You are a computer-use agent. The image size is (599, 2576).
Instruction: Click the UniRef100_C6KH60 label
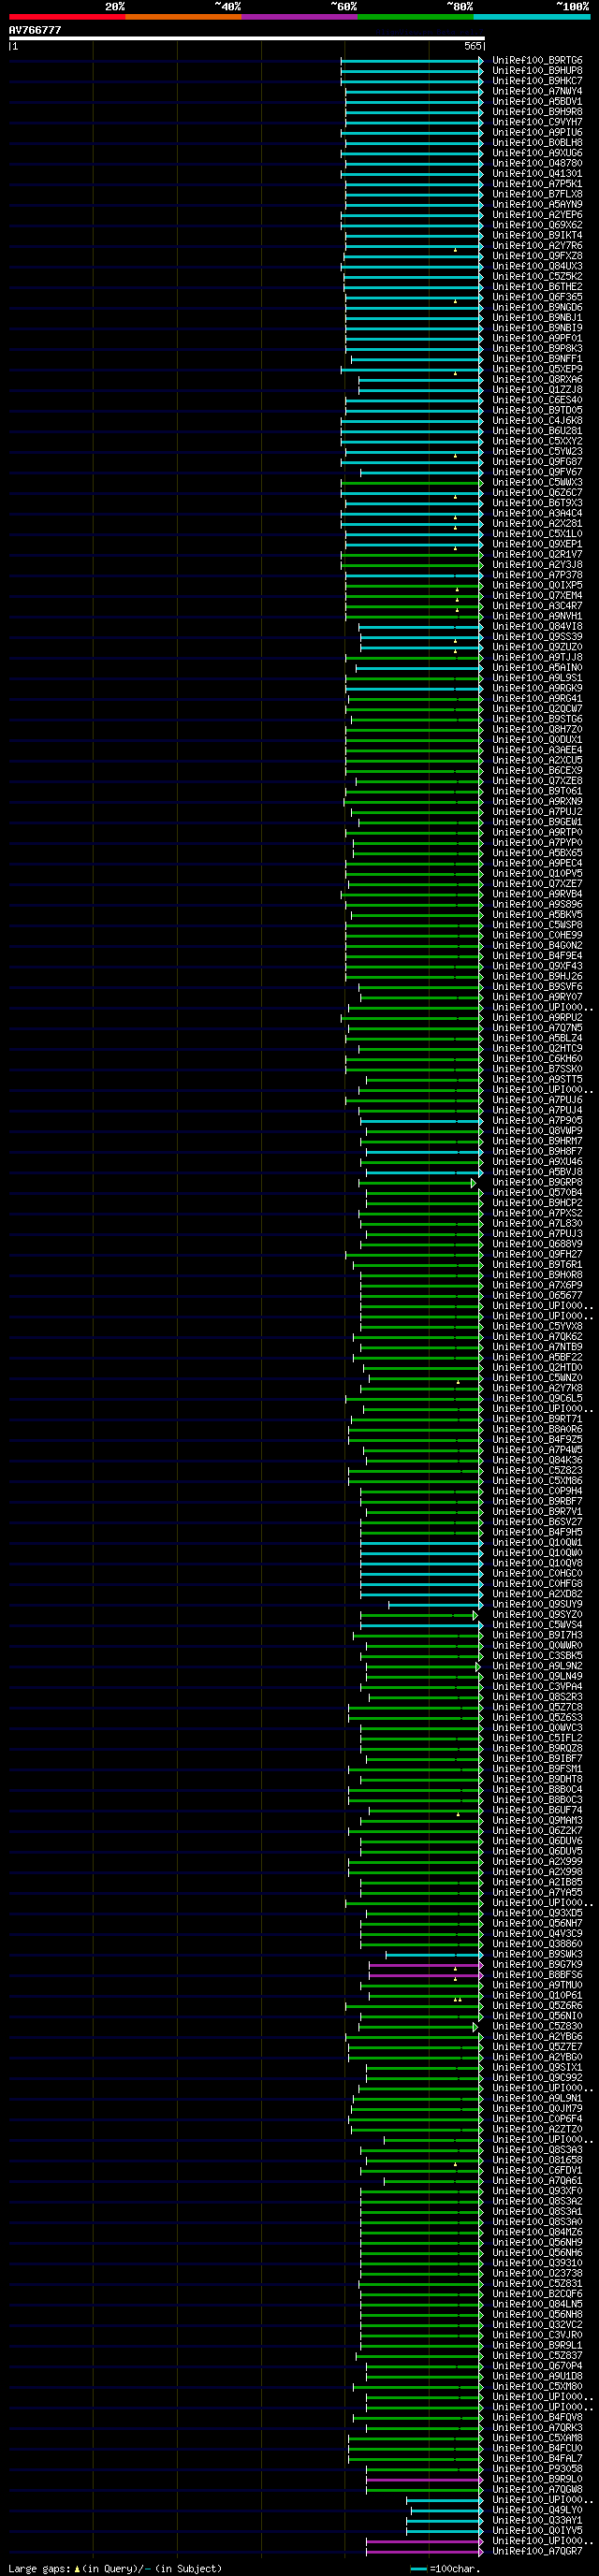(x=537, y=1059)
